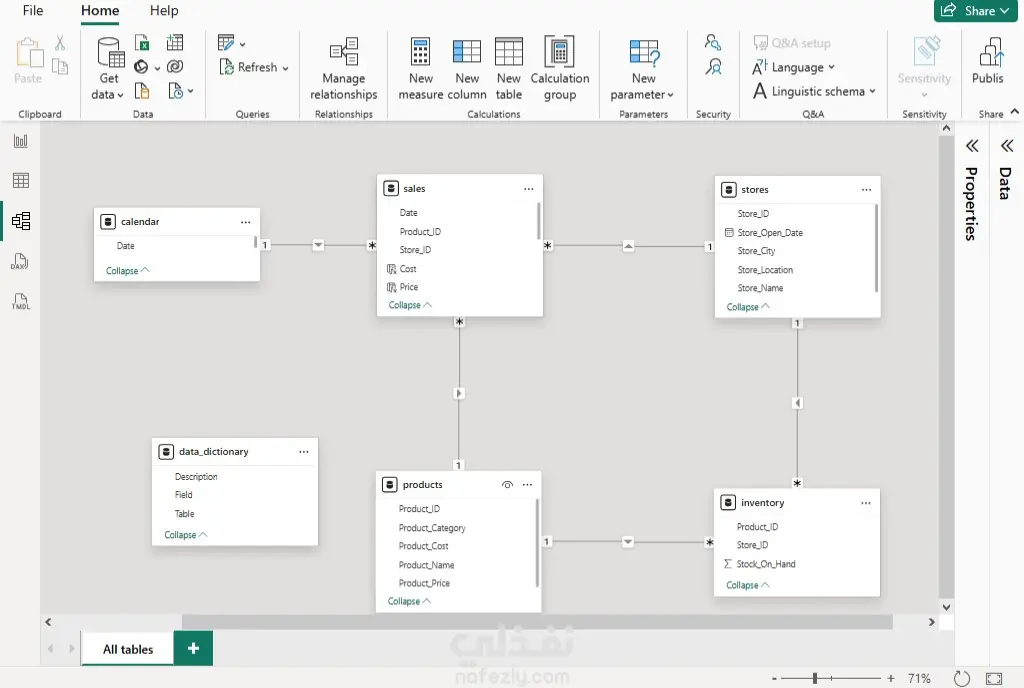Switch to Table view in sidebar
1024x688 pixels.
pos(21,181)
